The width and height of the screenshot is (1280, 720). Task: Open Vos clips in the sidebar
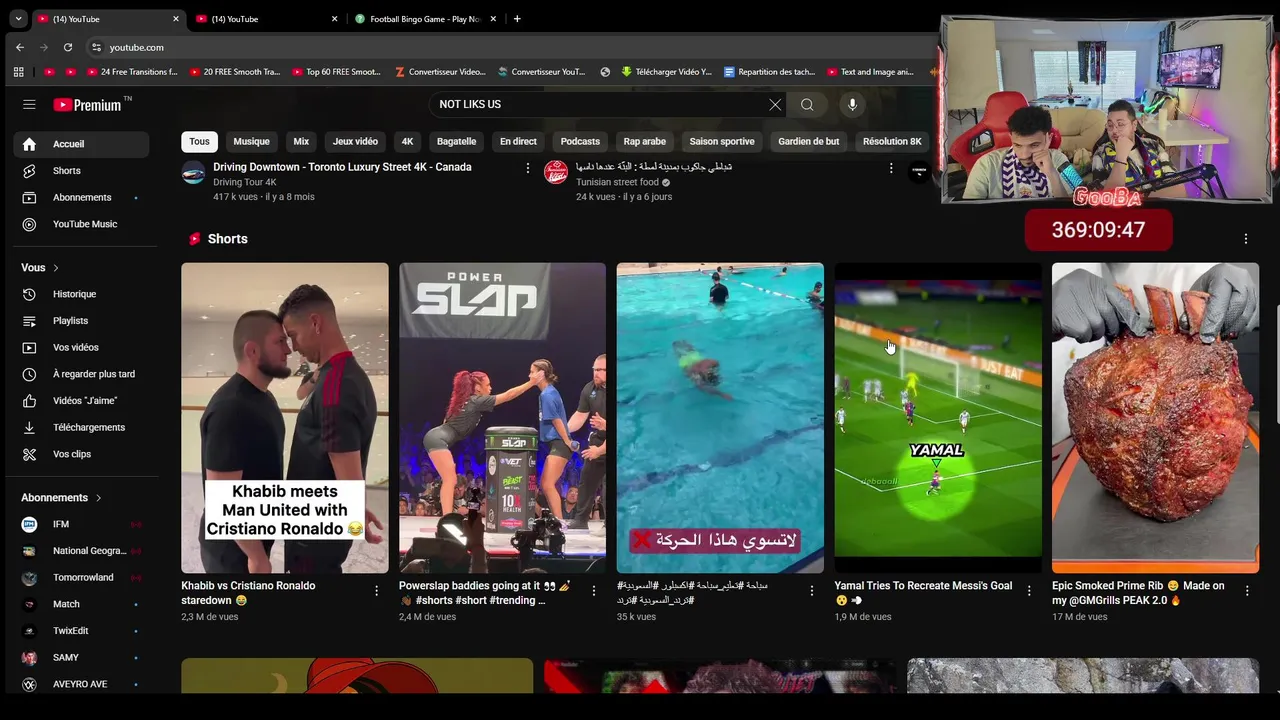[x=82, y=454]
